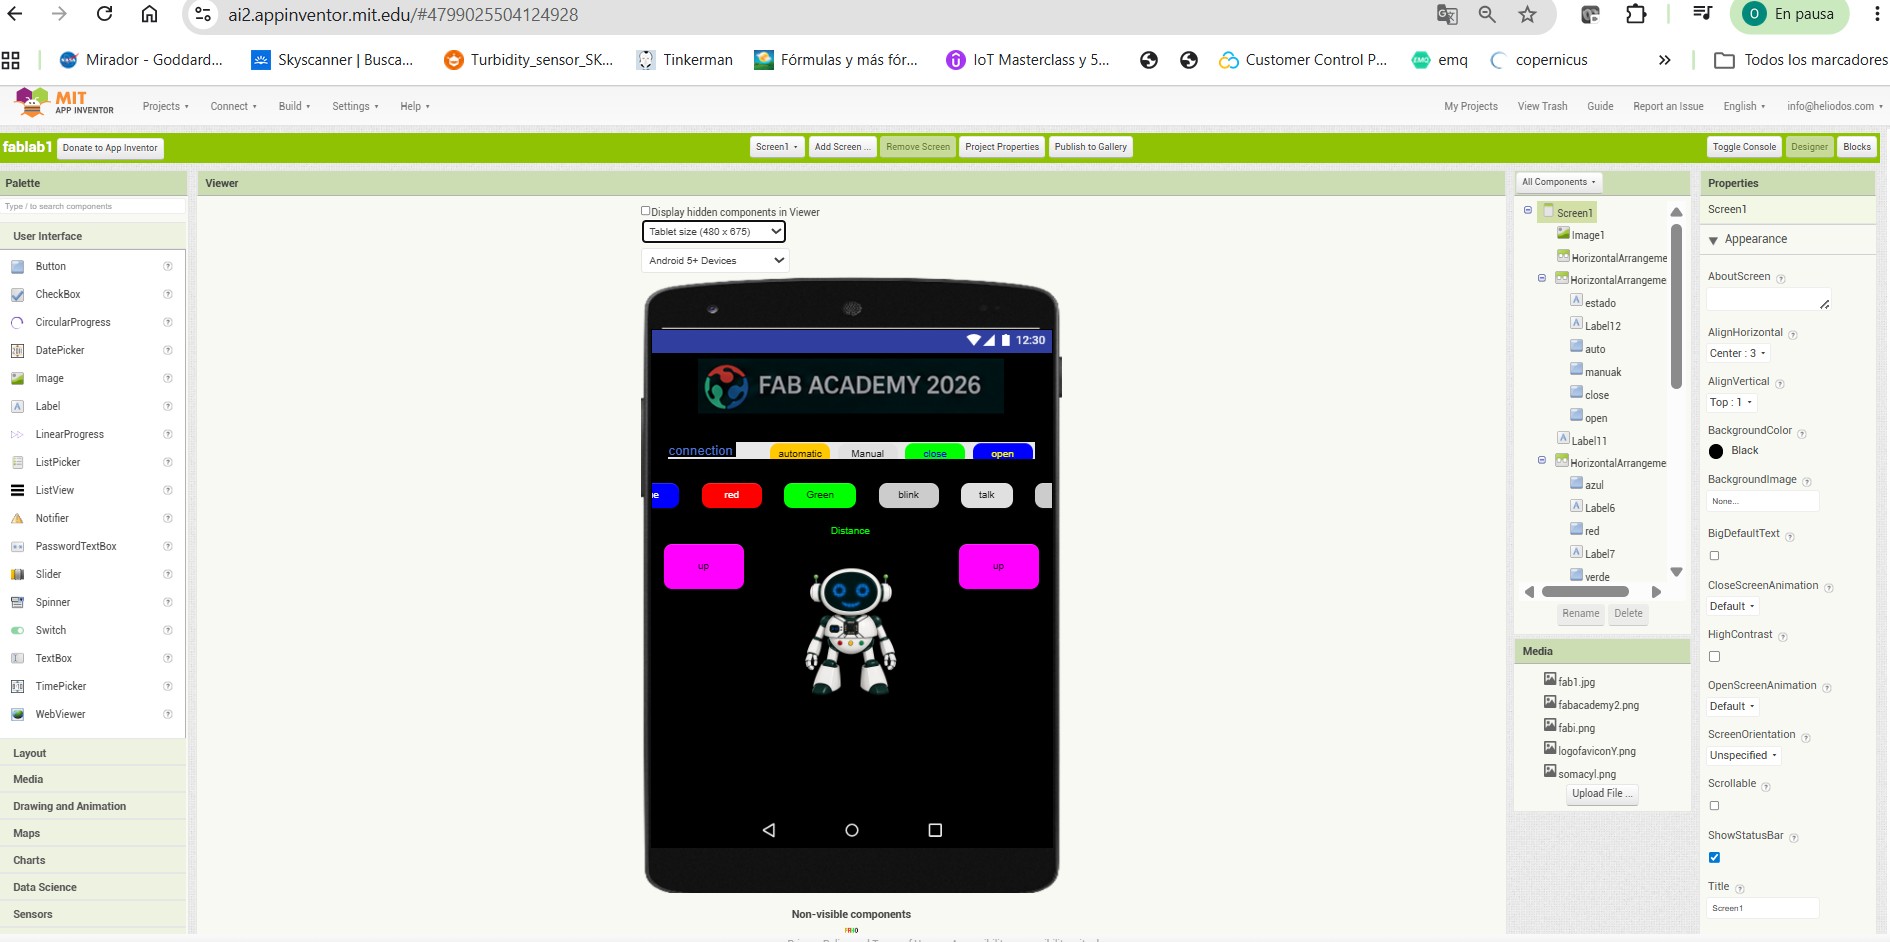Open the Connect menu
1890x942 pixels.
click(233, 106)
